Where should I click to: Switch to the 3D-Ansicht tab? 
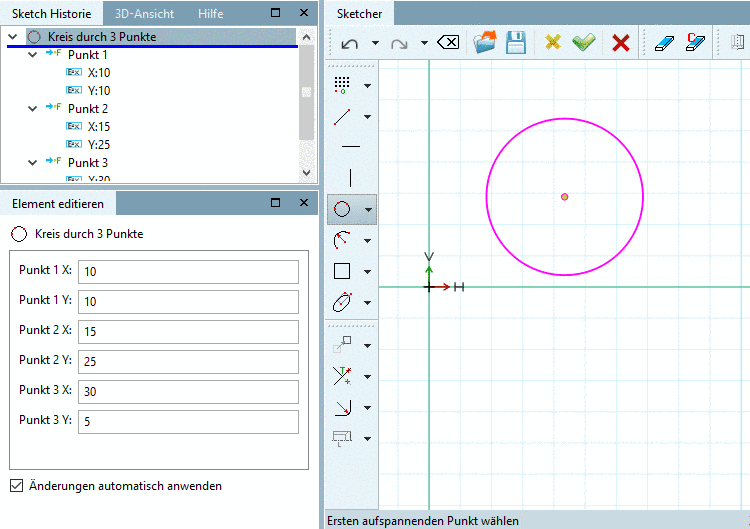[144, 14]
